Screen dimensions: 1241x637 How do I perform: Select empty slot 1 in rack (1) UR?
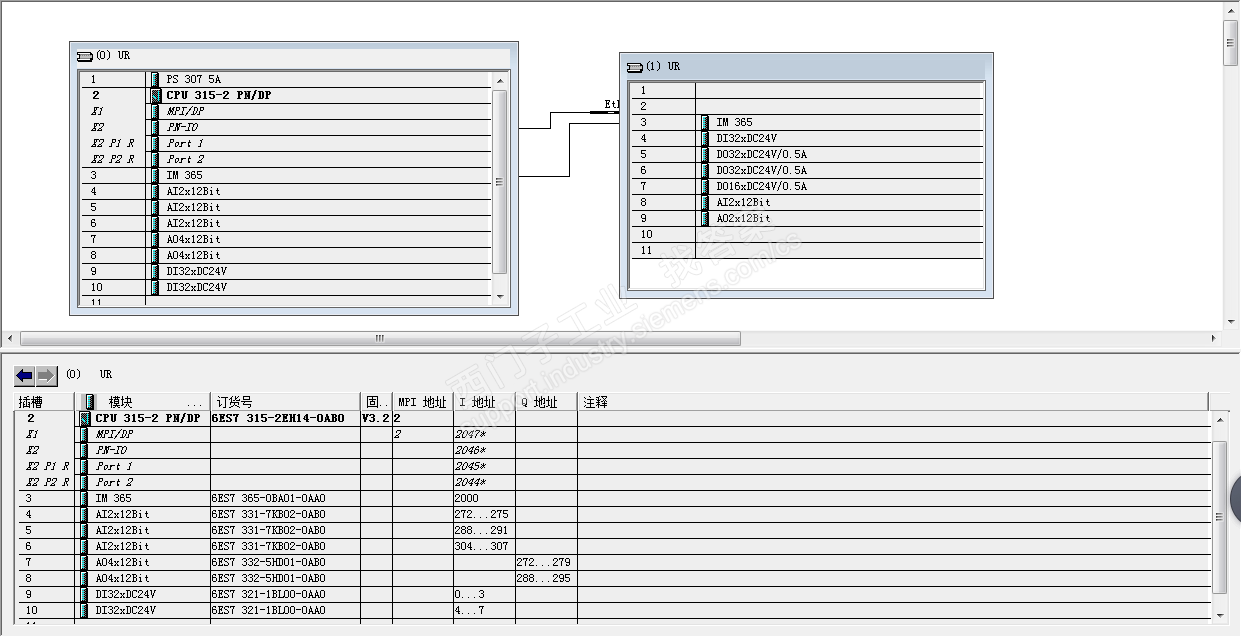click(x=807, y=90)
